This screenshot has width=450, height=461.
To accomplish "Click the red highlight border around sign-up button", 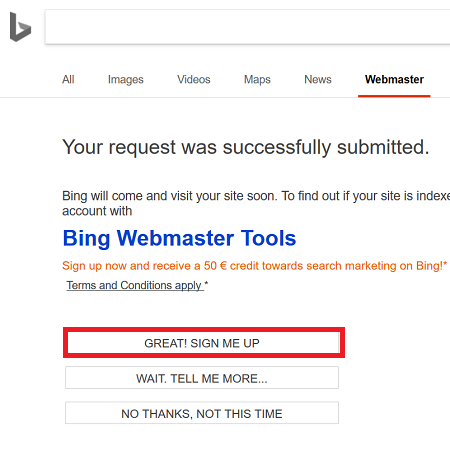I will (204, 330).
